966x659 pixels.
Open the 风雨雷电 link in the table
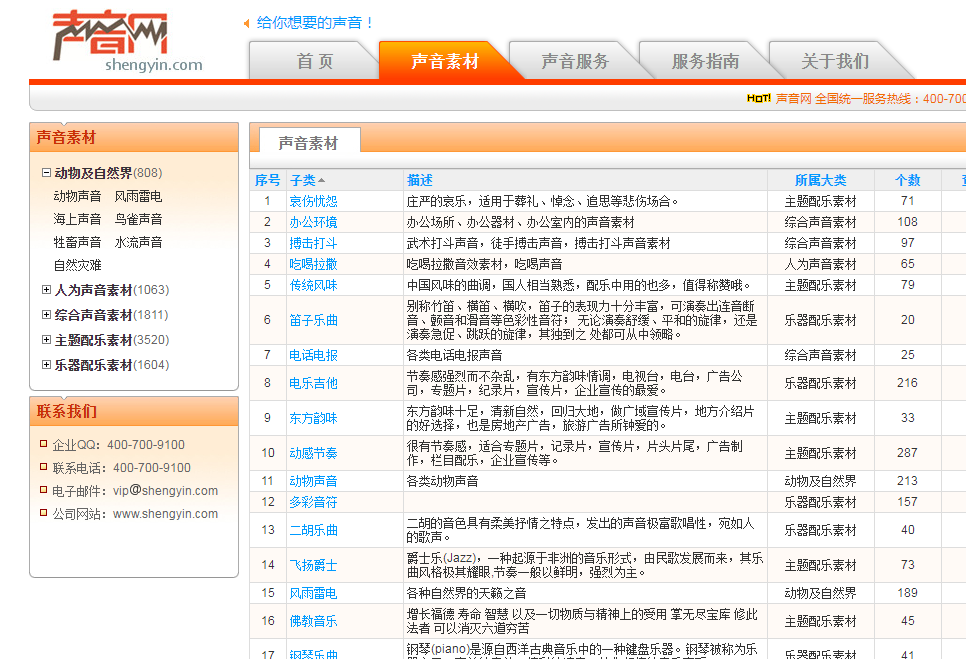(313, 593)
